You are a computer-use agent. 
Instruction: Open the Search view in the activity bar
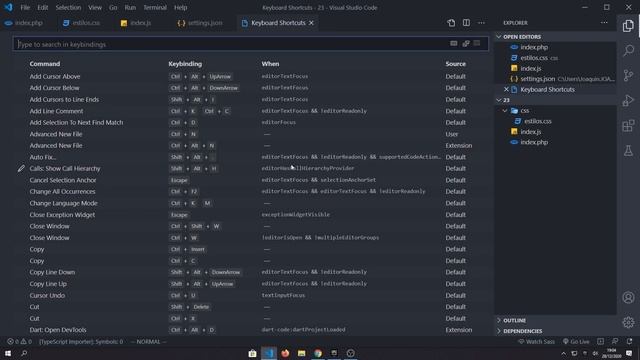pos(628,51)
